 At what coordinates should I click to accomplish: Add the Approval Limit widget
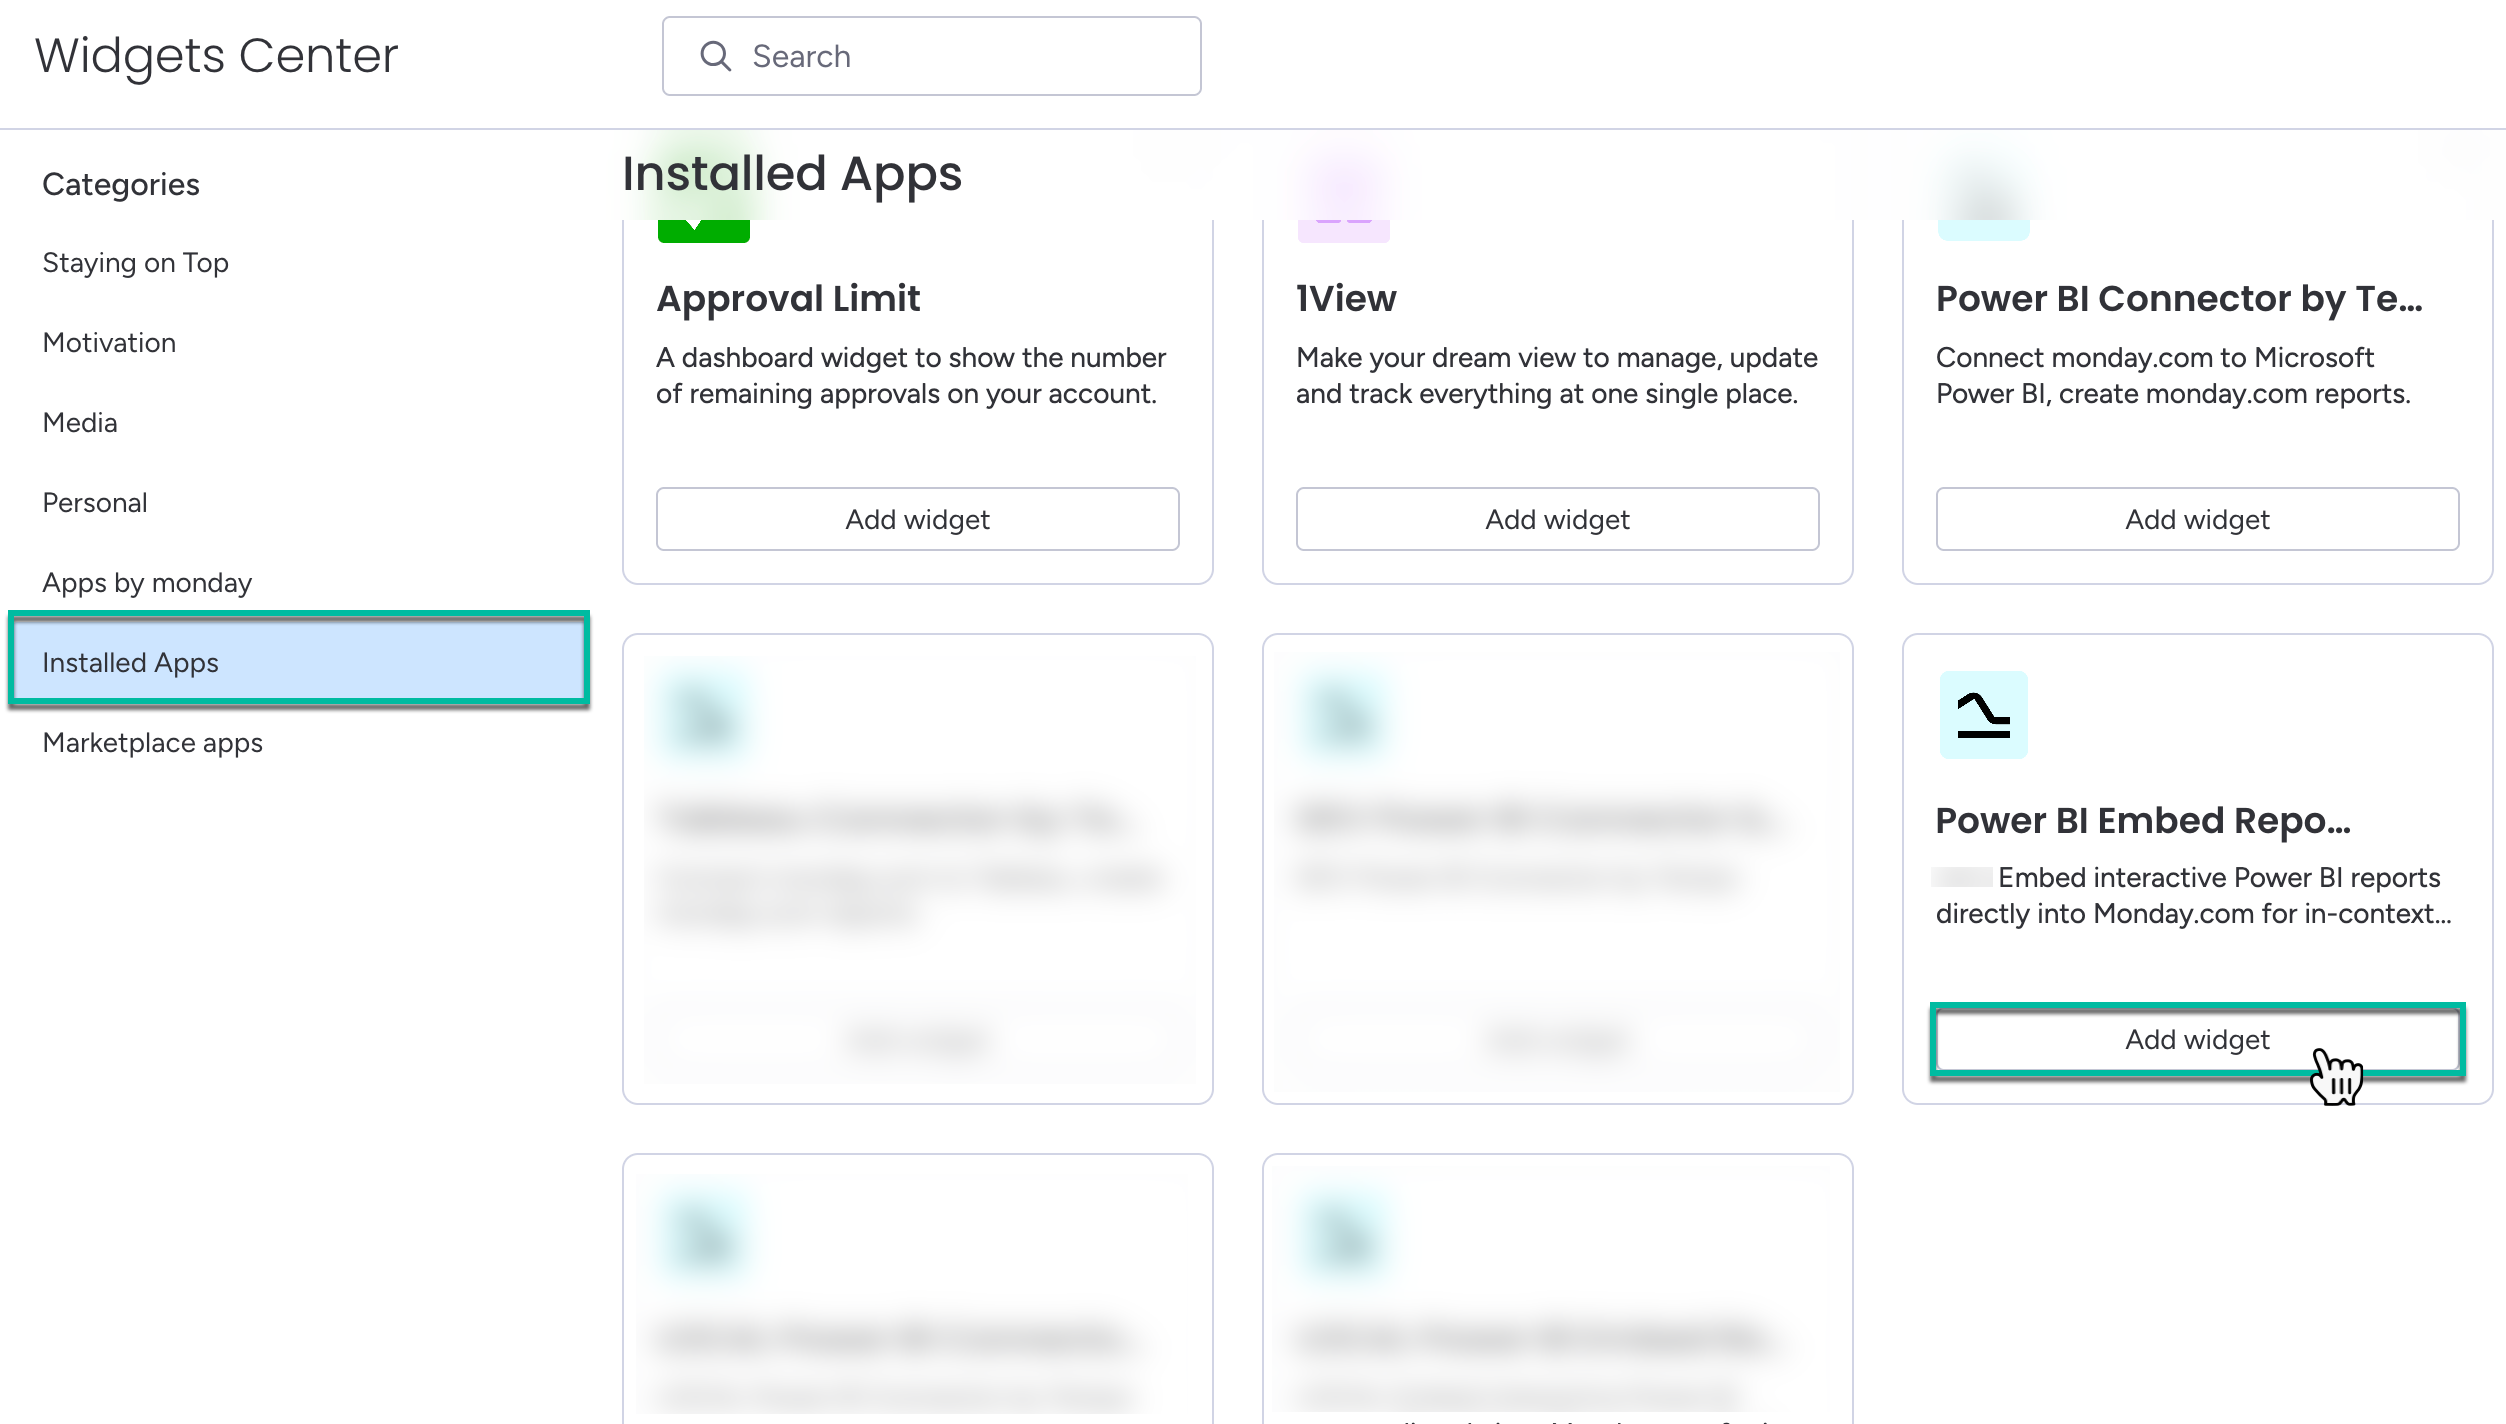point(917,519)
